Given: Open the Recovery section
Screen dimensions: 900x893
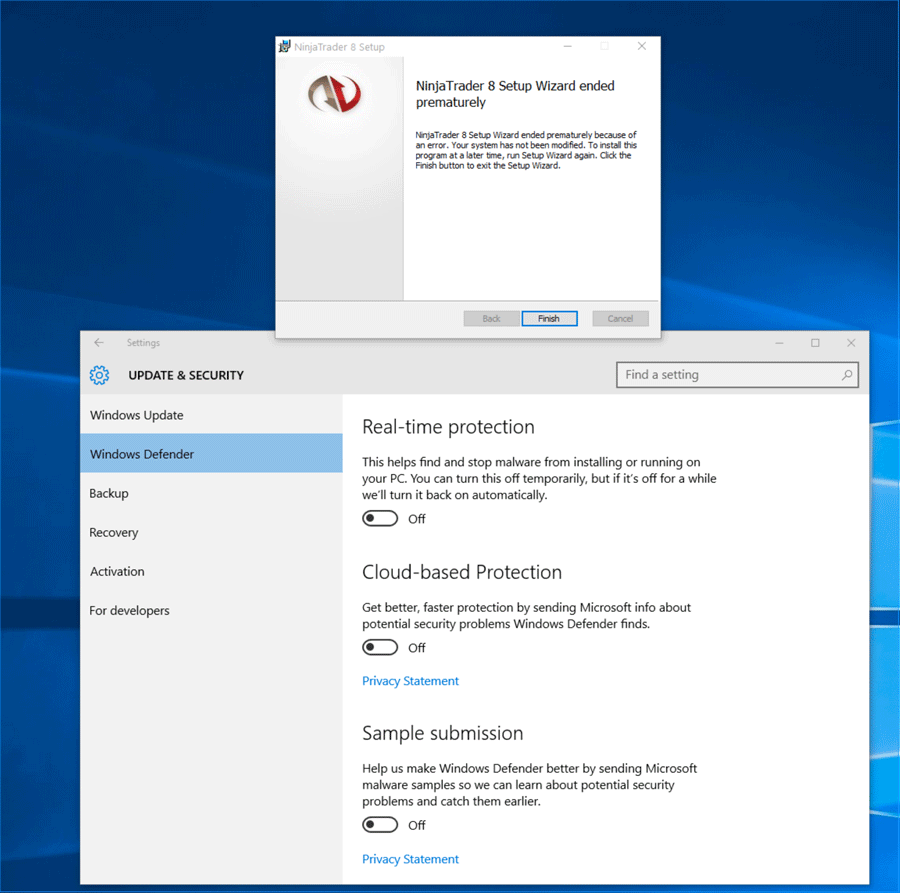Looking at the screenshot, I should point(211,533).
